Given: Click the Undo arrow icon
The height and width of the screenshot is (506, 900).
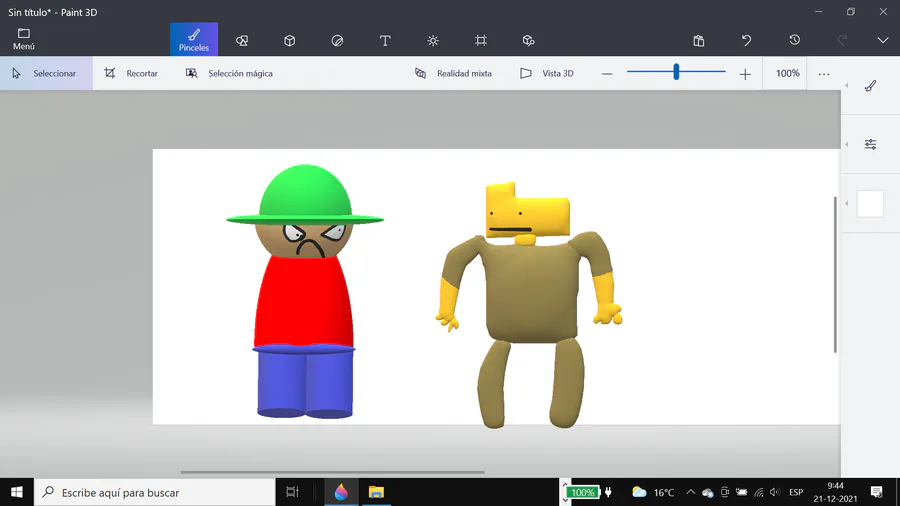Looking at the screenshot, I should coord(746,41).
